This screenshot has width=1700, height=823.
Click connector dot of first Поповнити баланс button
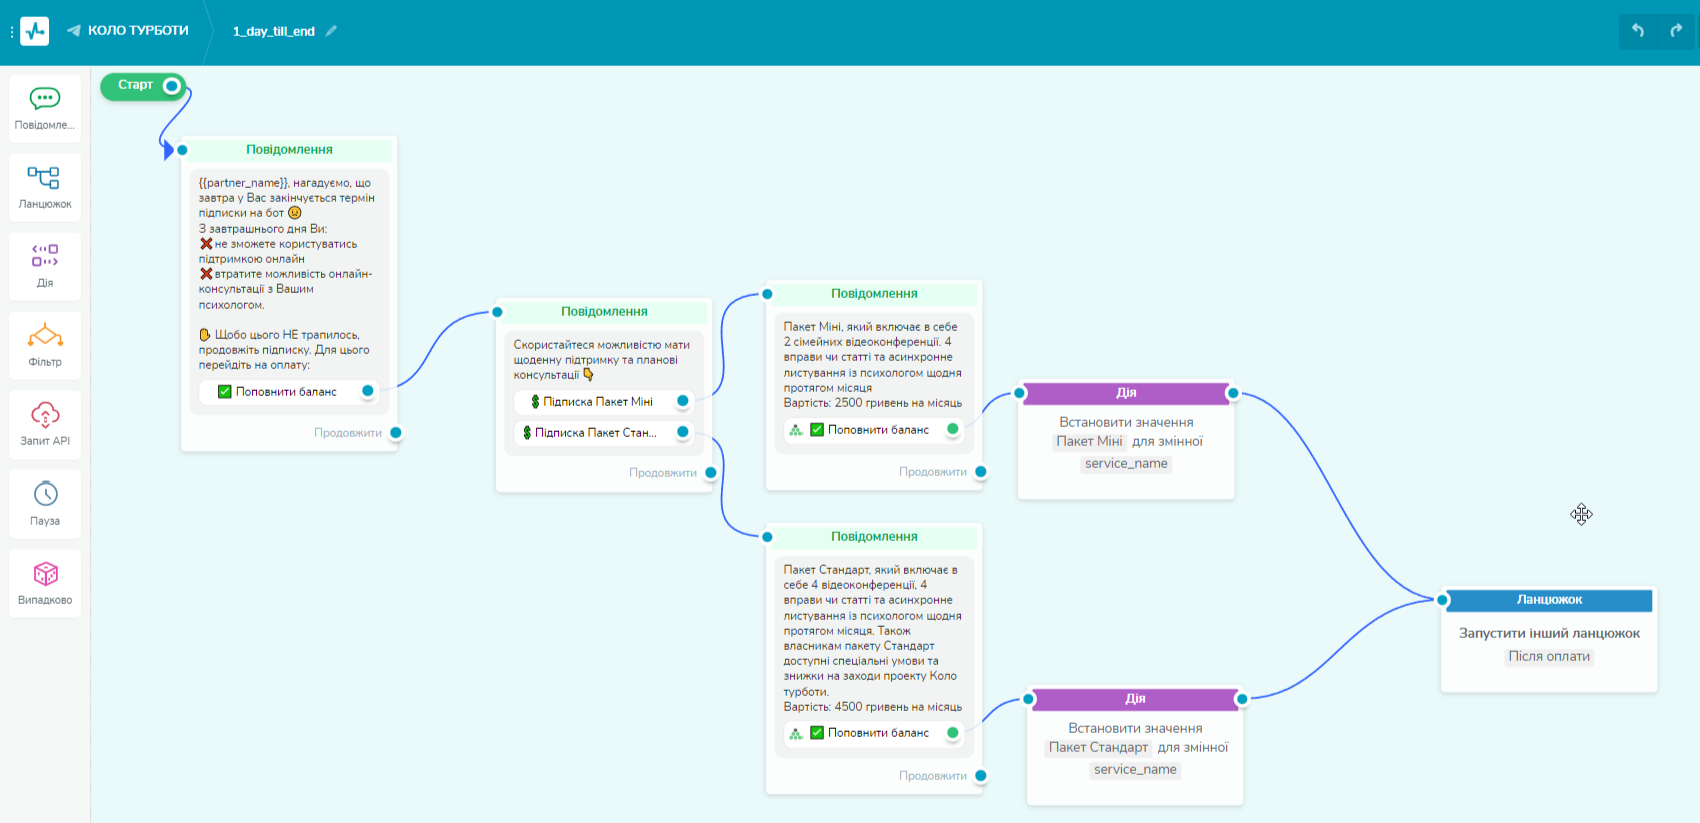pos(368,391)
